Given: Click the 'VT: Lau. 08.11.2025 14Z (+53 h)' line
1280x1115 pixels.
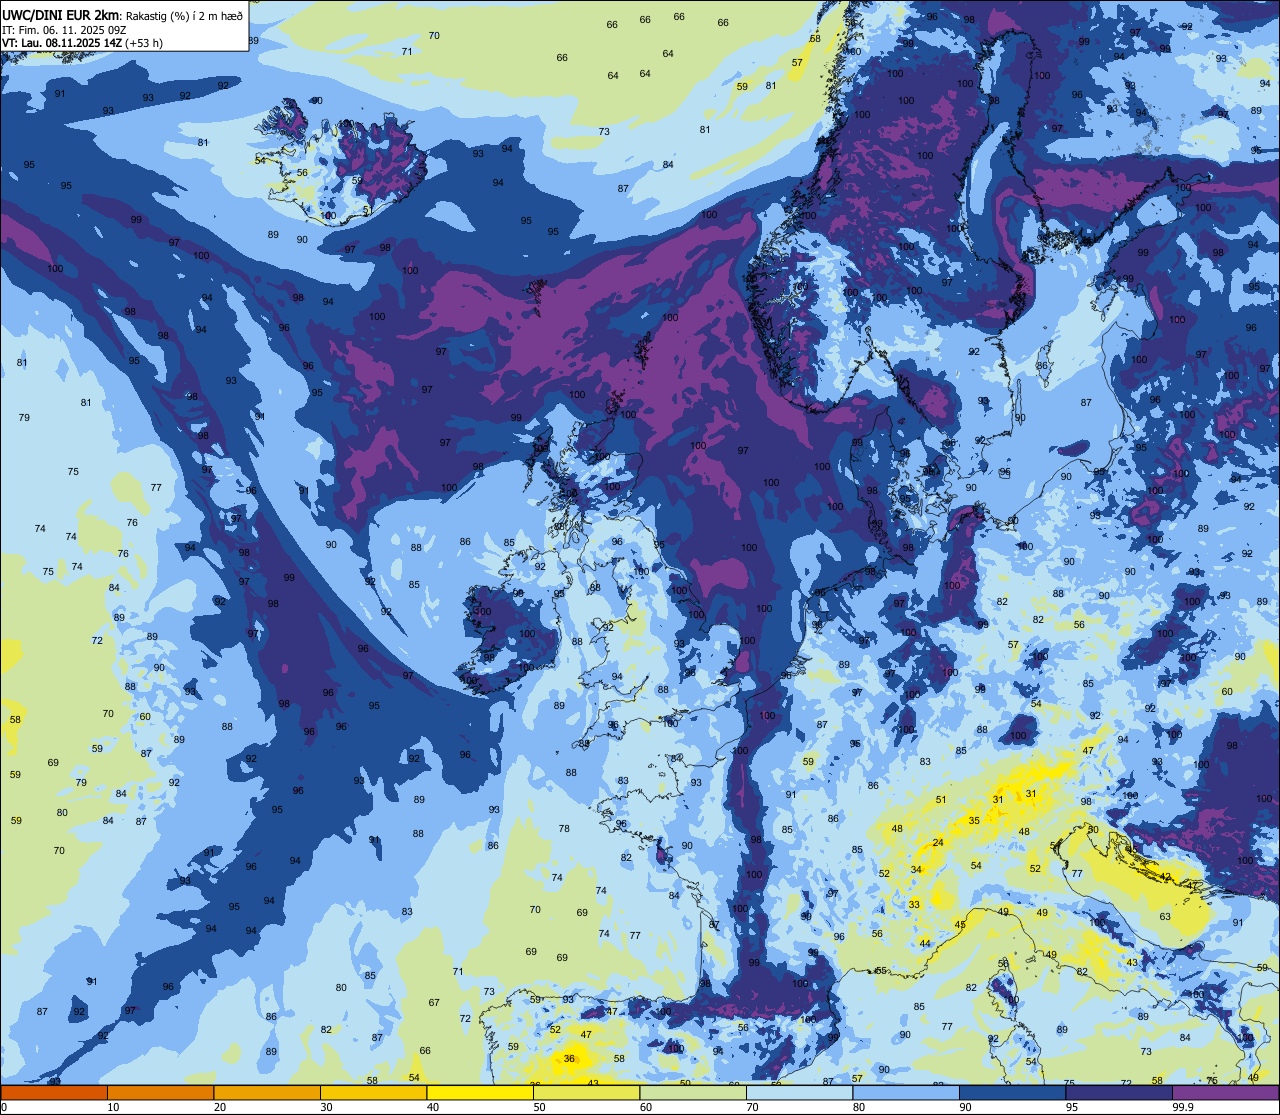Looking at the screenshot, I should pos(82,43).
